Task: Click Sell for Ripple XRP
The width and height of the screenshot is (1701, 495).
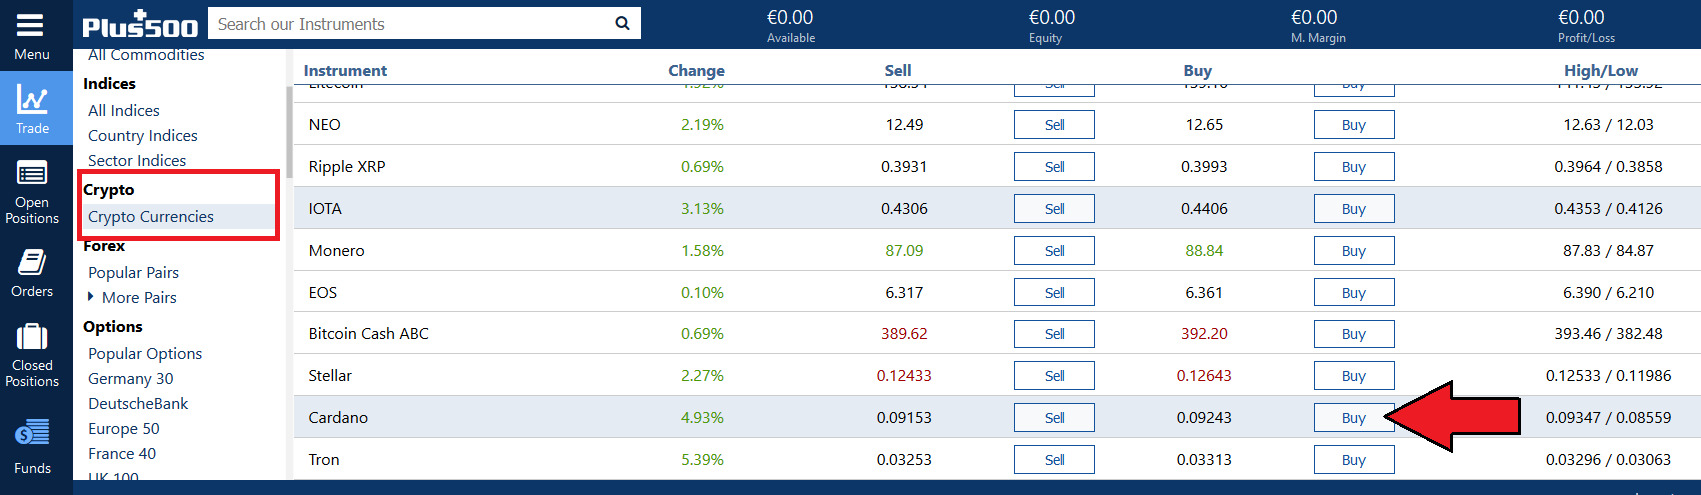Action: pos(1054,167)
